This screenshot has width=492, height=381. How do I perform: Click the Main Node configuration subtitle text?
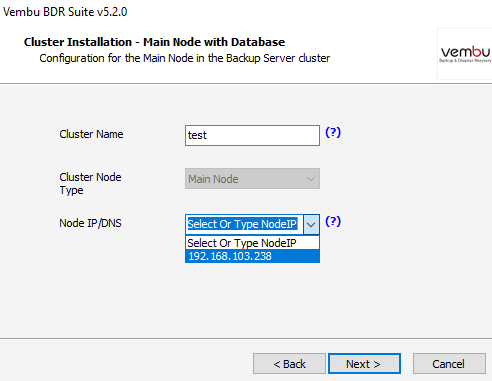[x=185, y=58]
